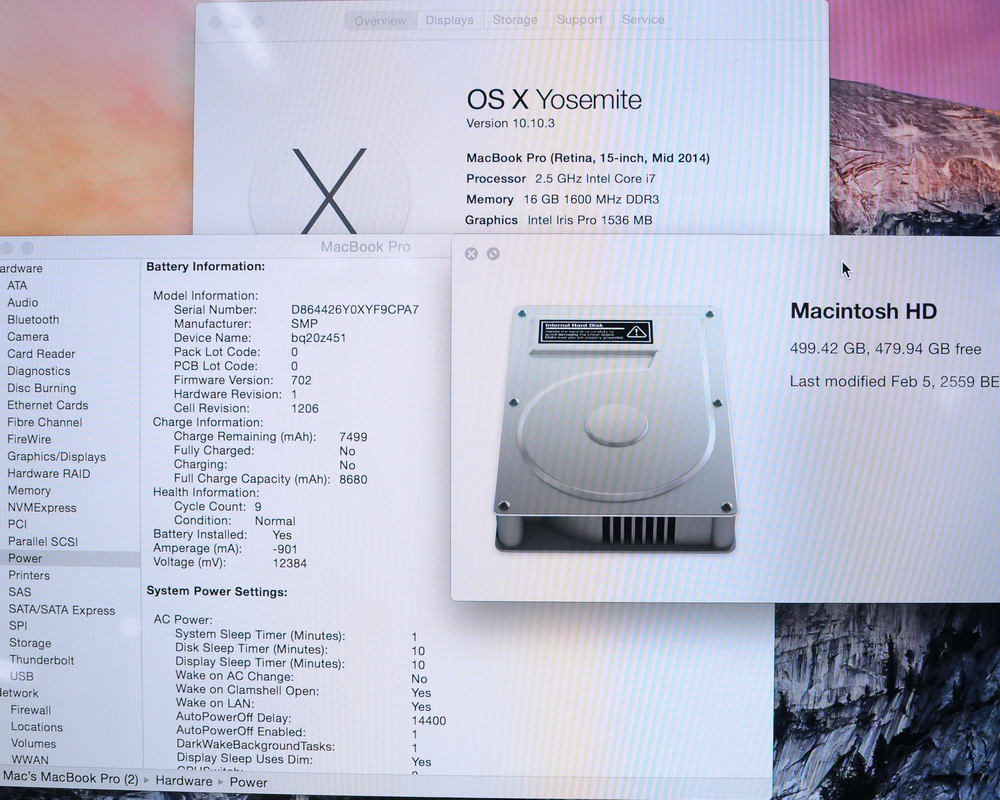This screenshot has width=1000, height=800.
Task: Click the Processor 2.5 GHz Intel Core i7 line
Action: [x=561, y=179]
